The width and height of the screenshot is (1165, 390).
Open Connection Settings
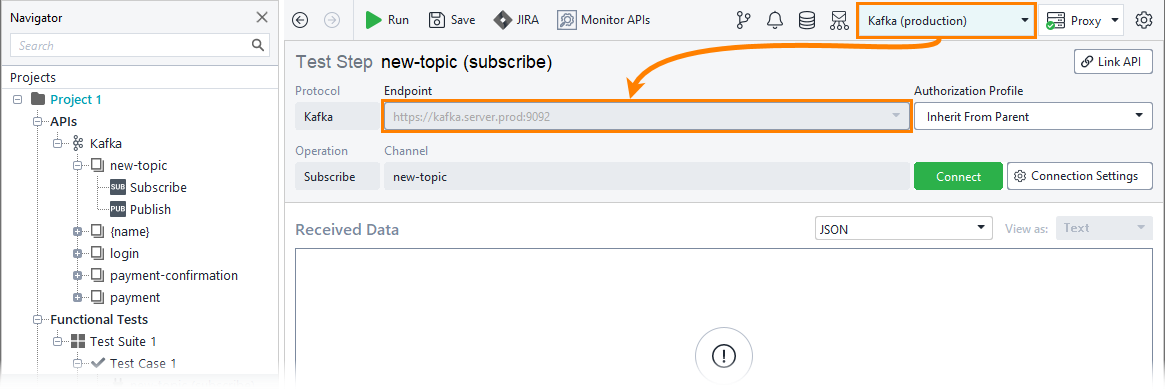tap(1080, 176)
